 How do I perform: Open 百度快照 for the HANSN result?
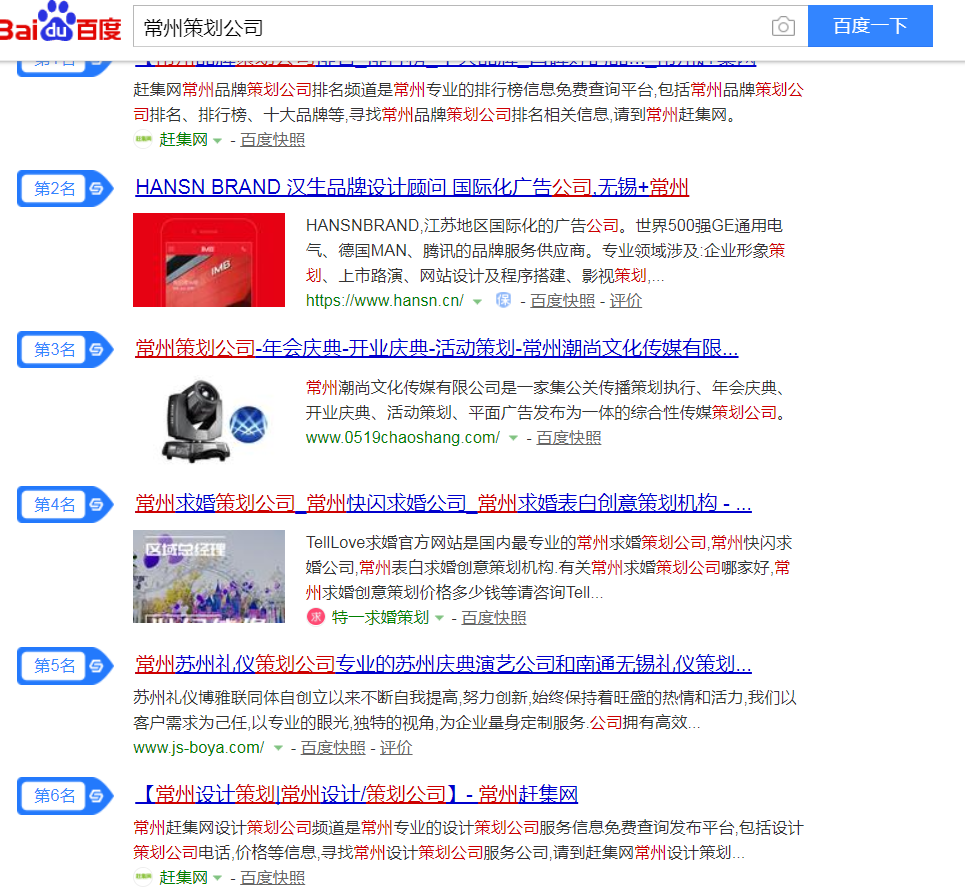pos(563,301)
